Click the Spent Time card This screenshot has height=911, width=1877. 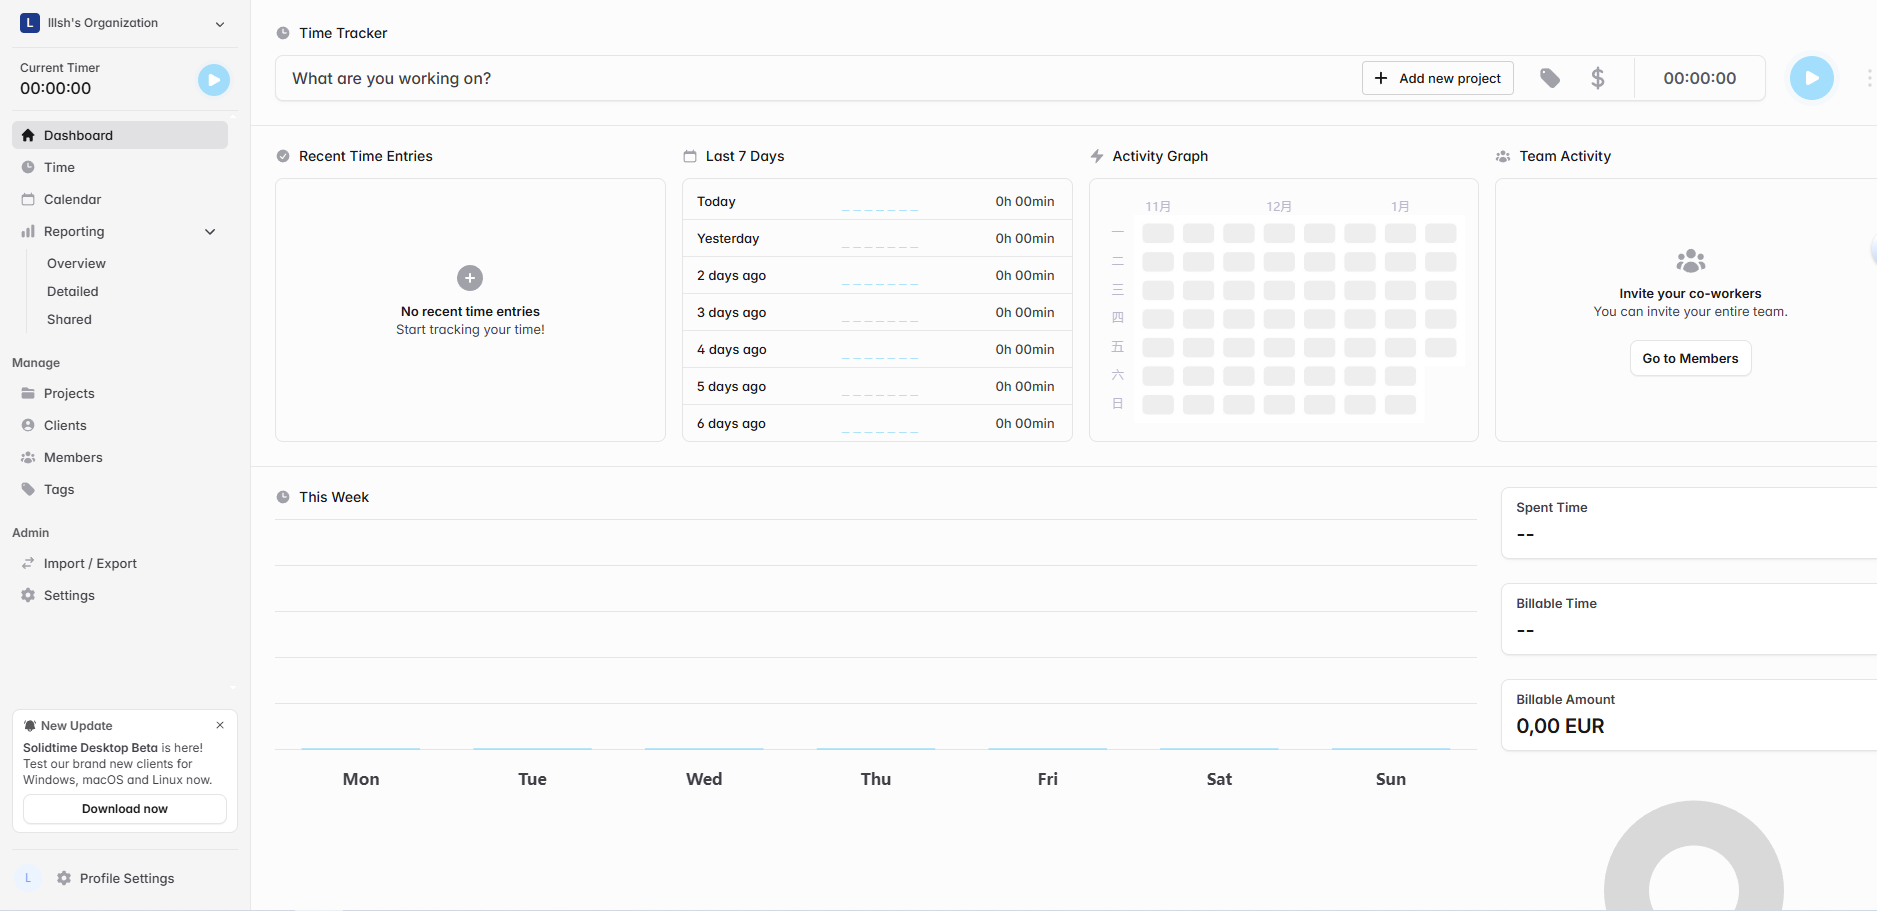click(x=1689, y=523)
